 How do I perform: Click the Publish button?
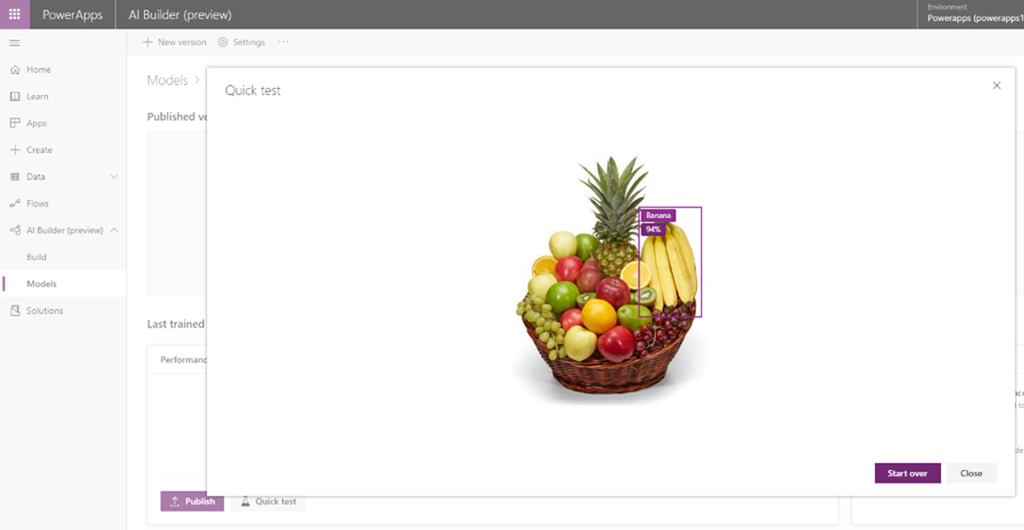(x=192, y=501)
